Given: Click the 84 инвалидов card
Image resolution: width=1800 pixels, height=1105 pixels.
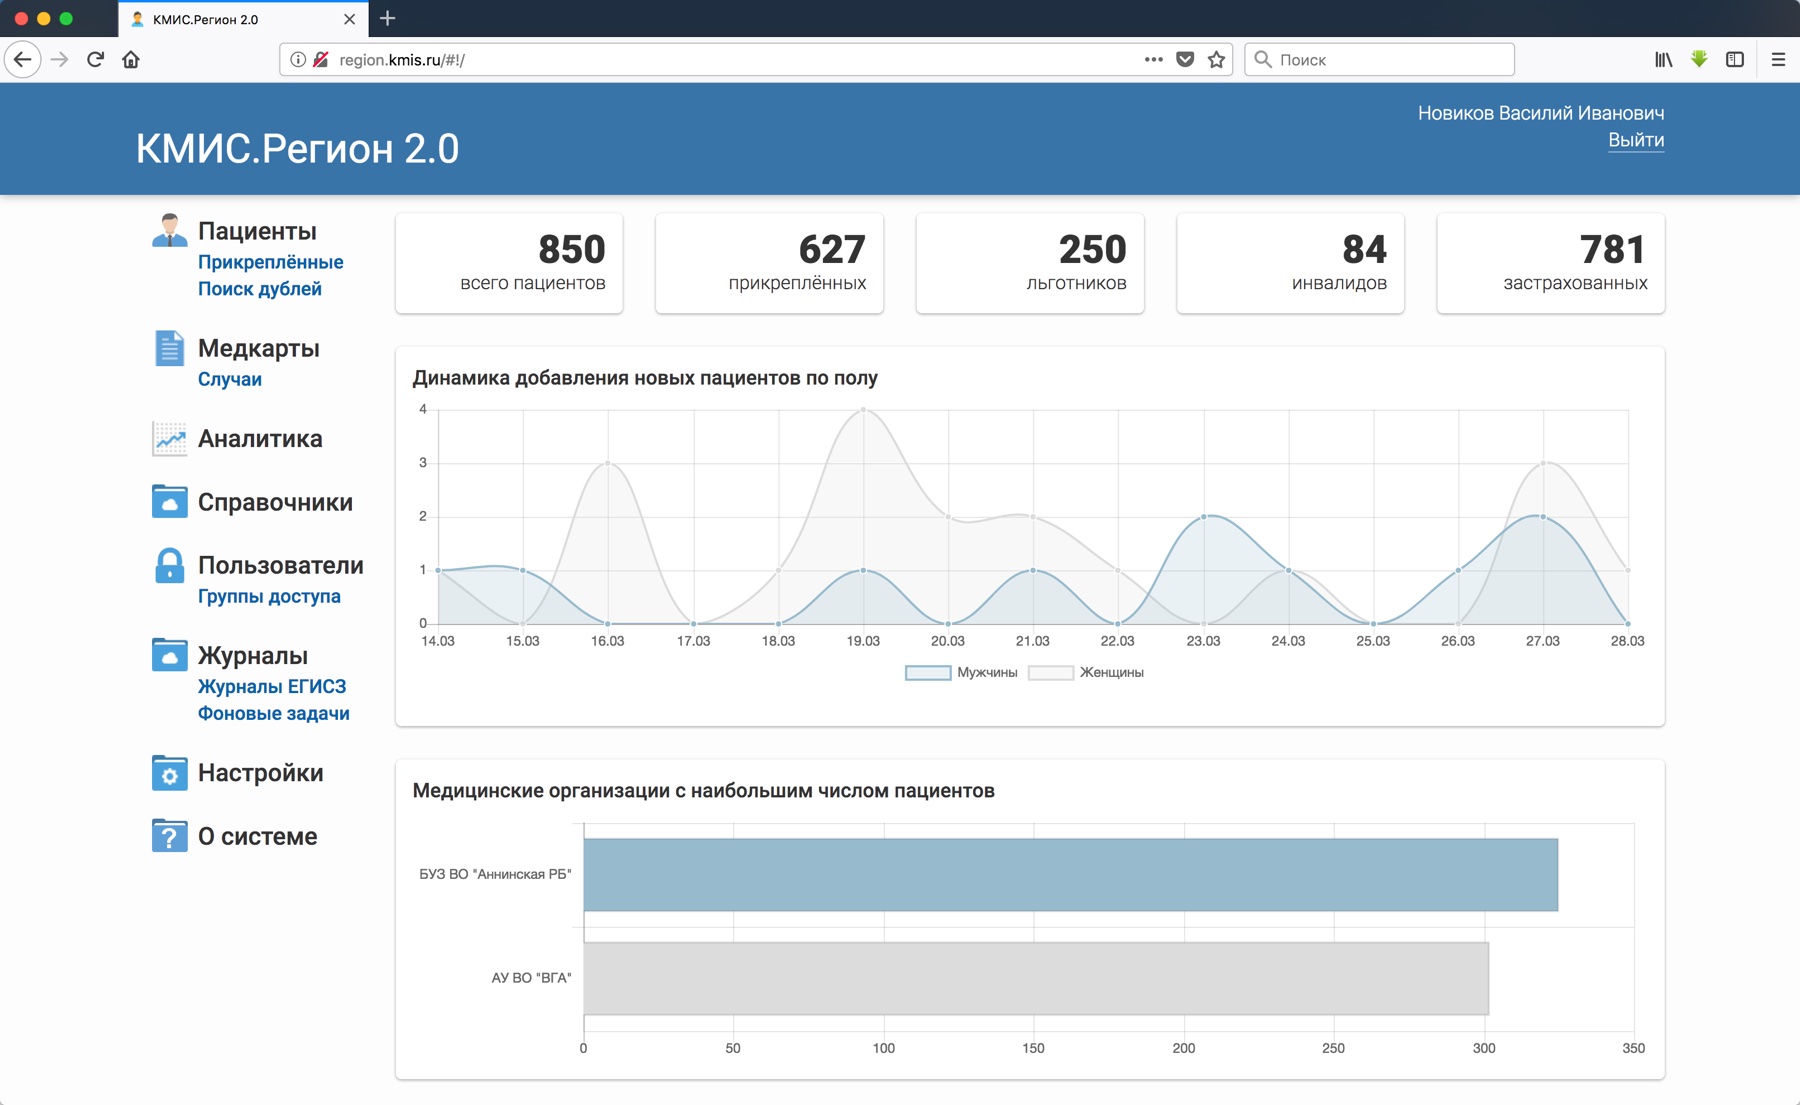Looking at the screenshot, I should coord(1290,264).
